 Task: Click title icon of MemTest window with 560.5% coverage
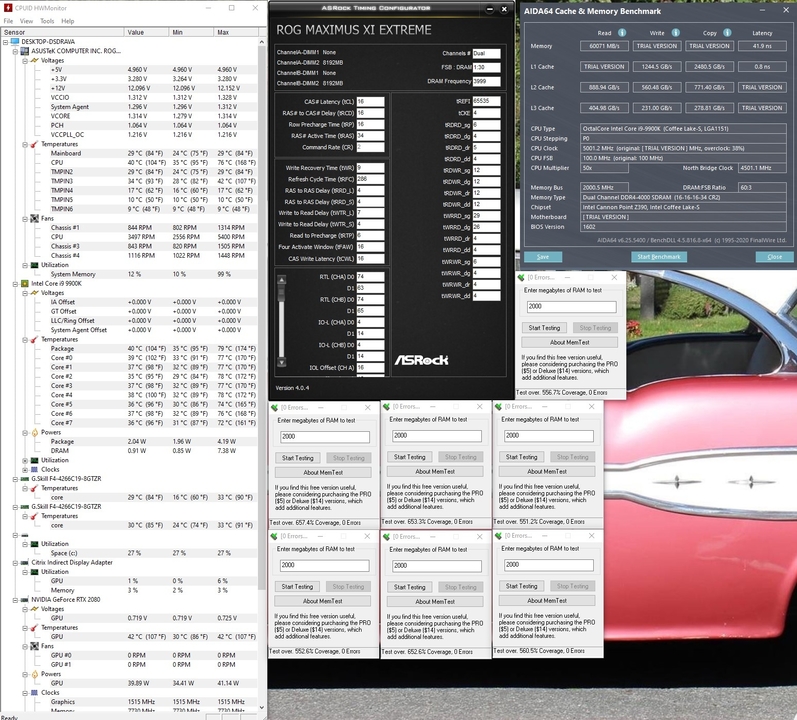click(x=498, y=536)
